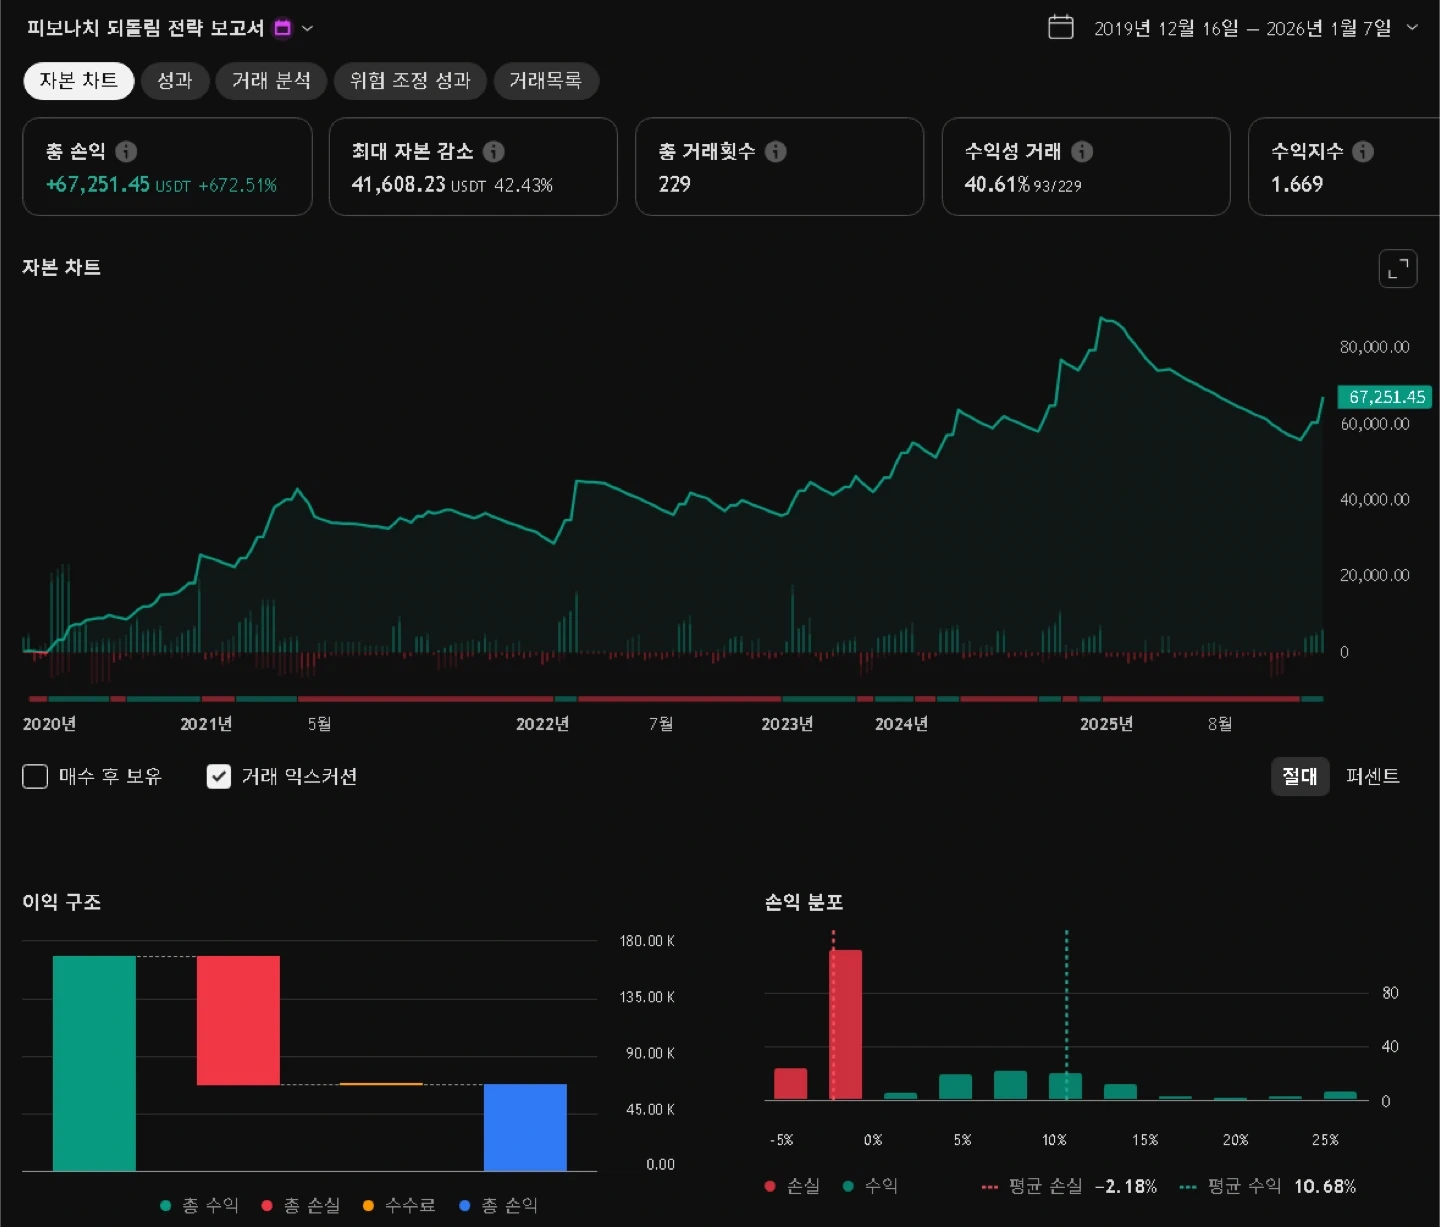Screen dimensions: 1440x1227
Task: Switch to the 성과 tab
Action: 174,81
